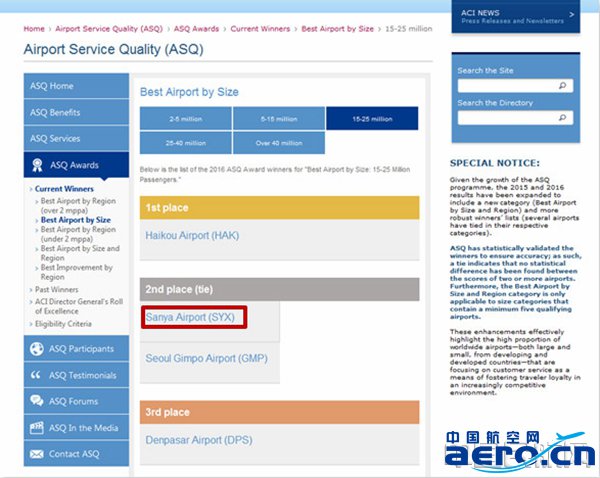Image resolution: width=600 pixels, height=478 pixels.
Task: Open the Haikou Airport (HAK) link
Action: click(192, 235)
